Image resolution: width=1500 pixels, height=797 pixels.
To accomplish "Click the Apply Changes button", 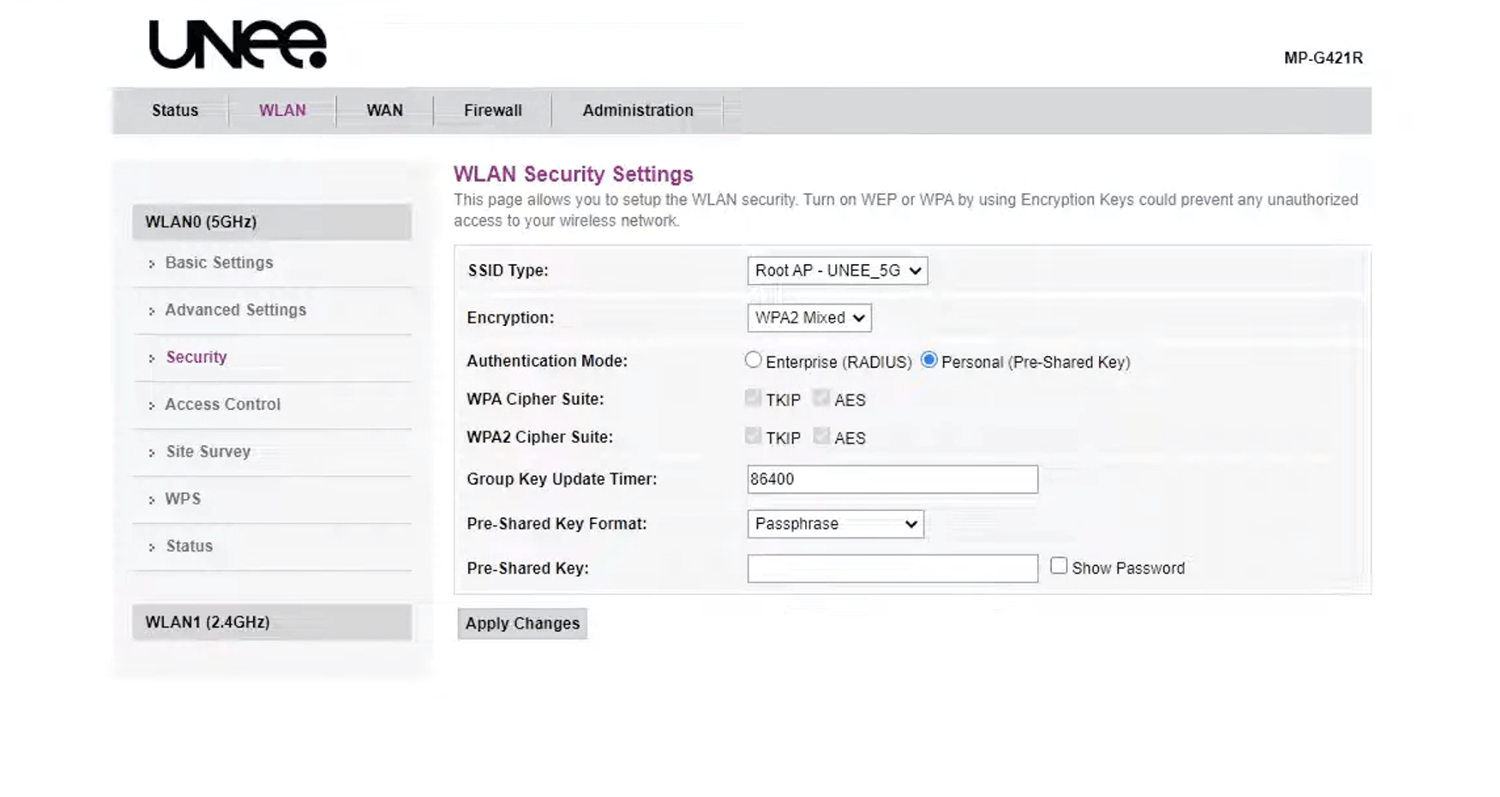I will click(x=522, y=623).
